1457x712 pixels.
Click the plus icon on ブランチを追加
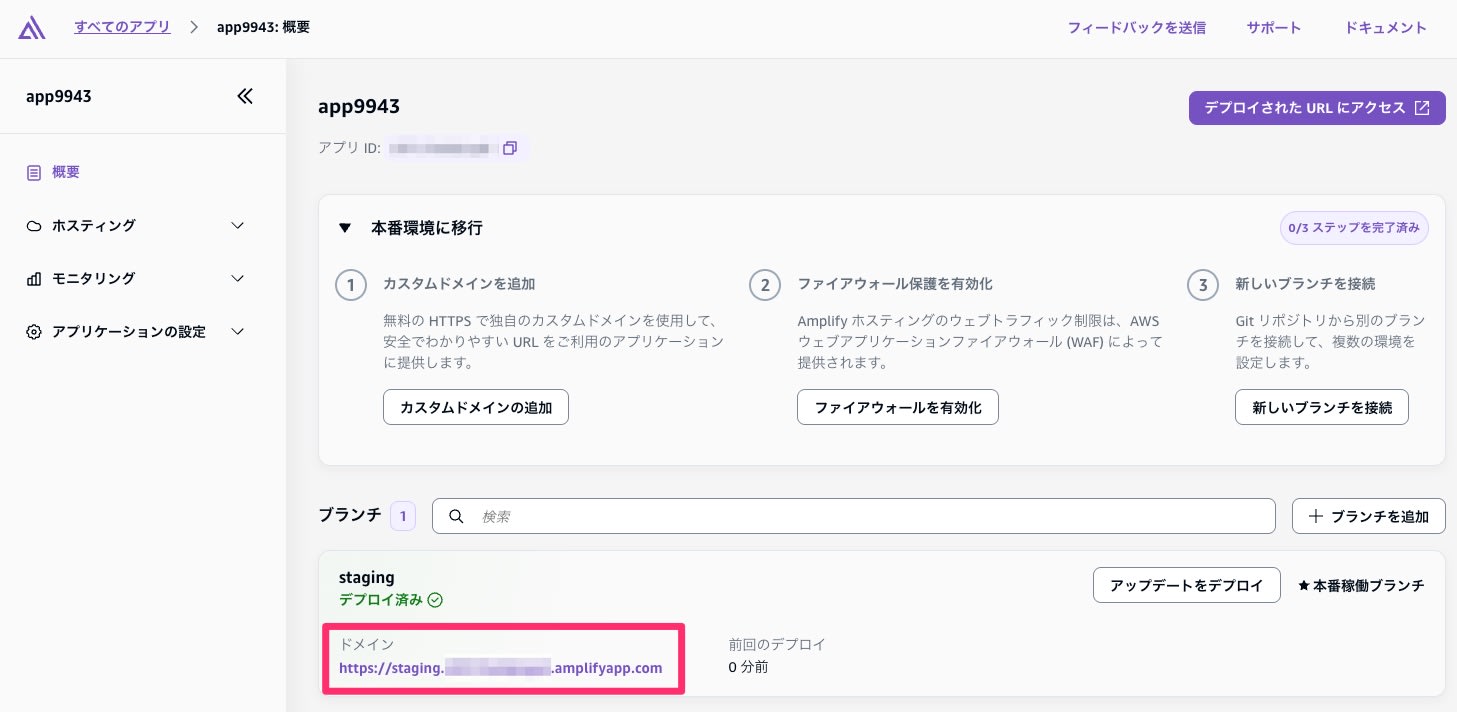coord(1316,516)
